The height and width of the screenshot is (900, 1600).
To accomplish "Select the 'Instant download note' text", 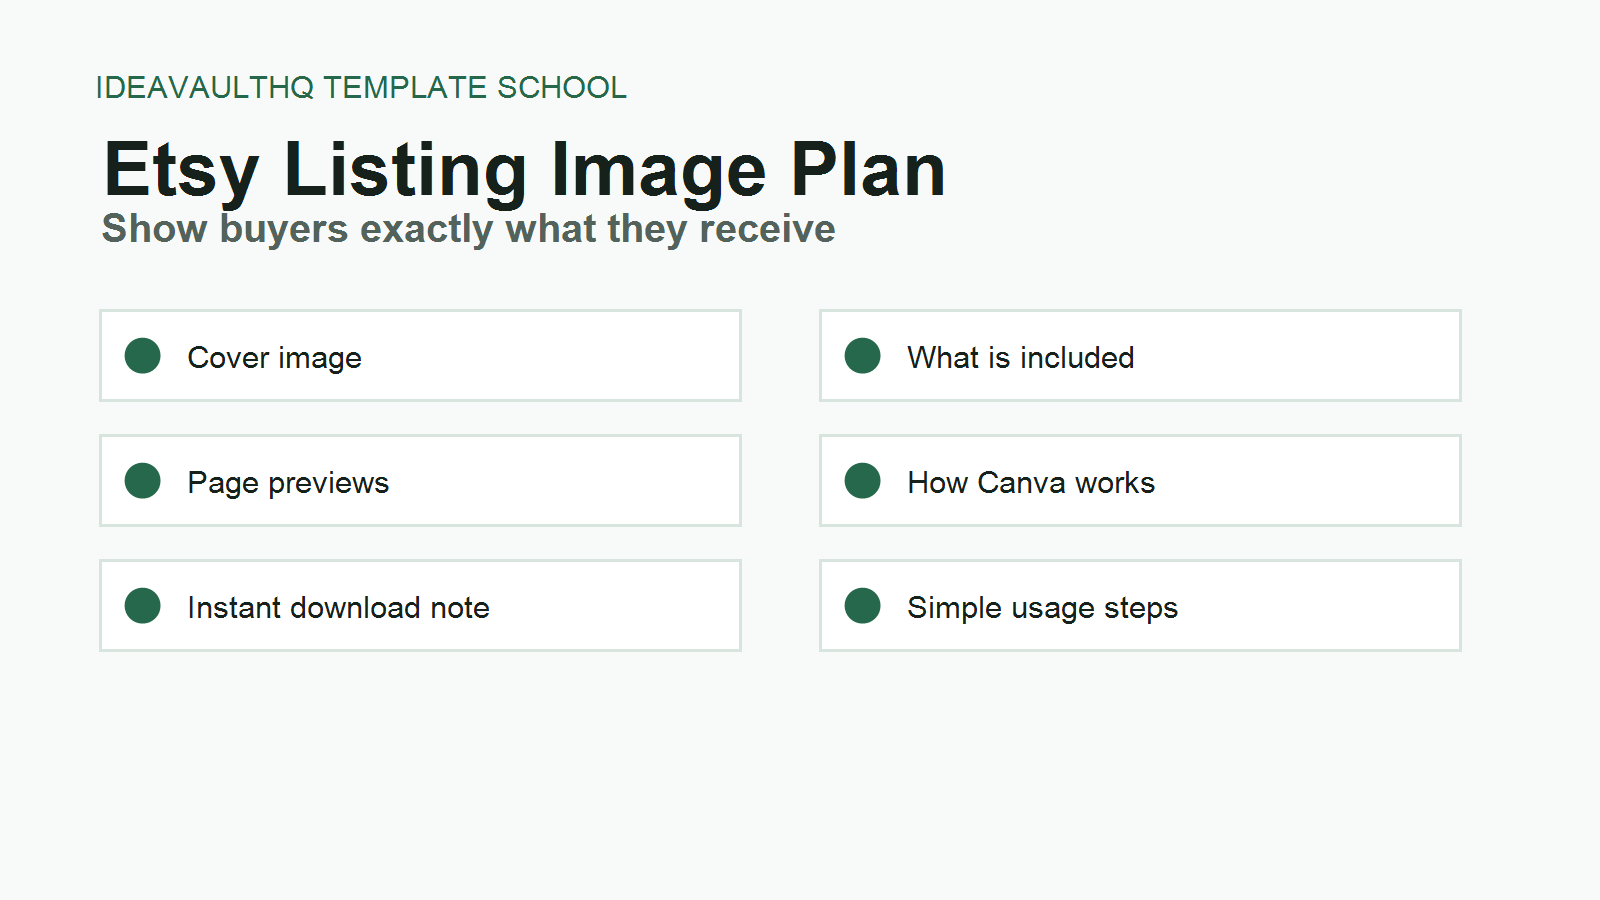I will pos(339,608).
